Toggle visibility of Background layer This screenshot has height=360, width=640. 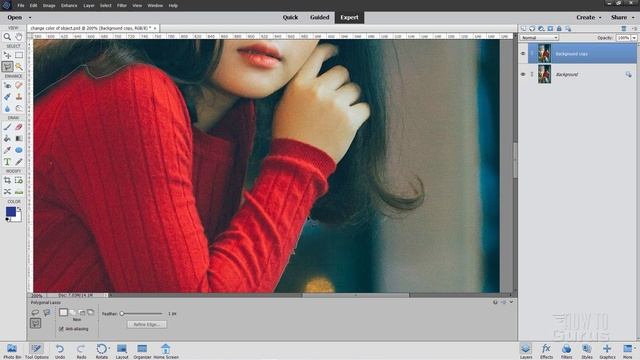point(523,74)
